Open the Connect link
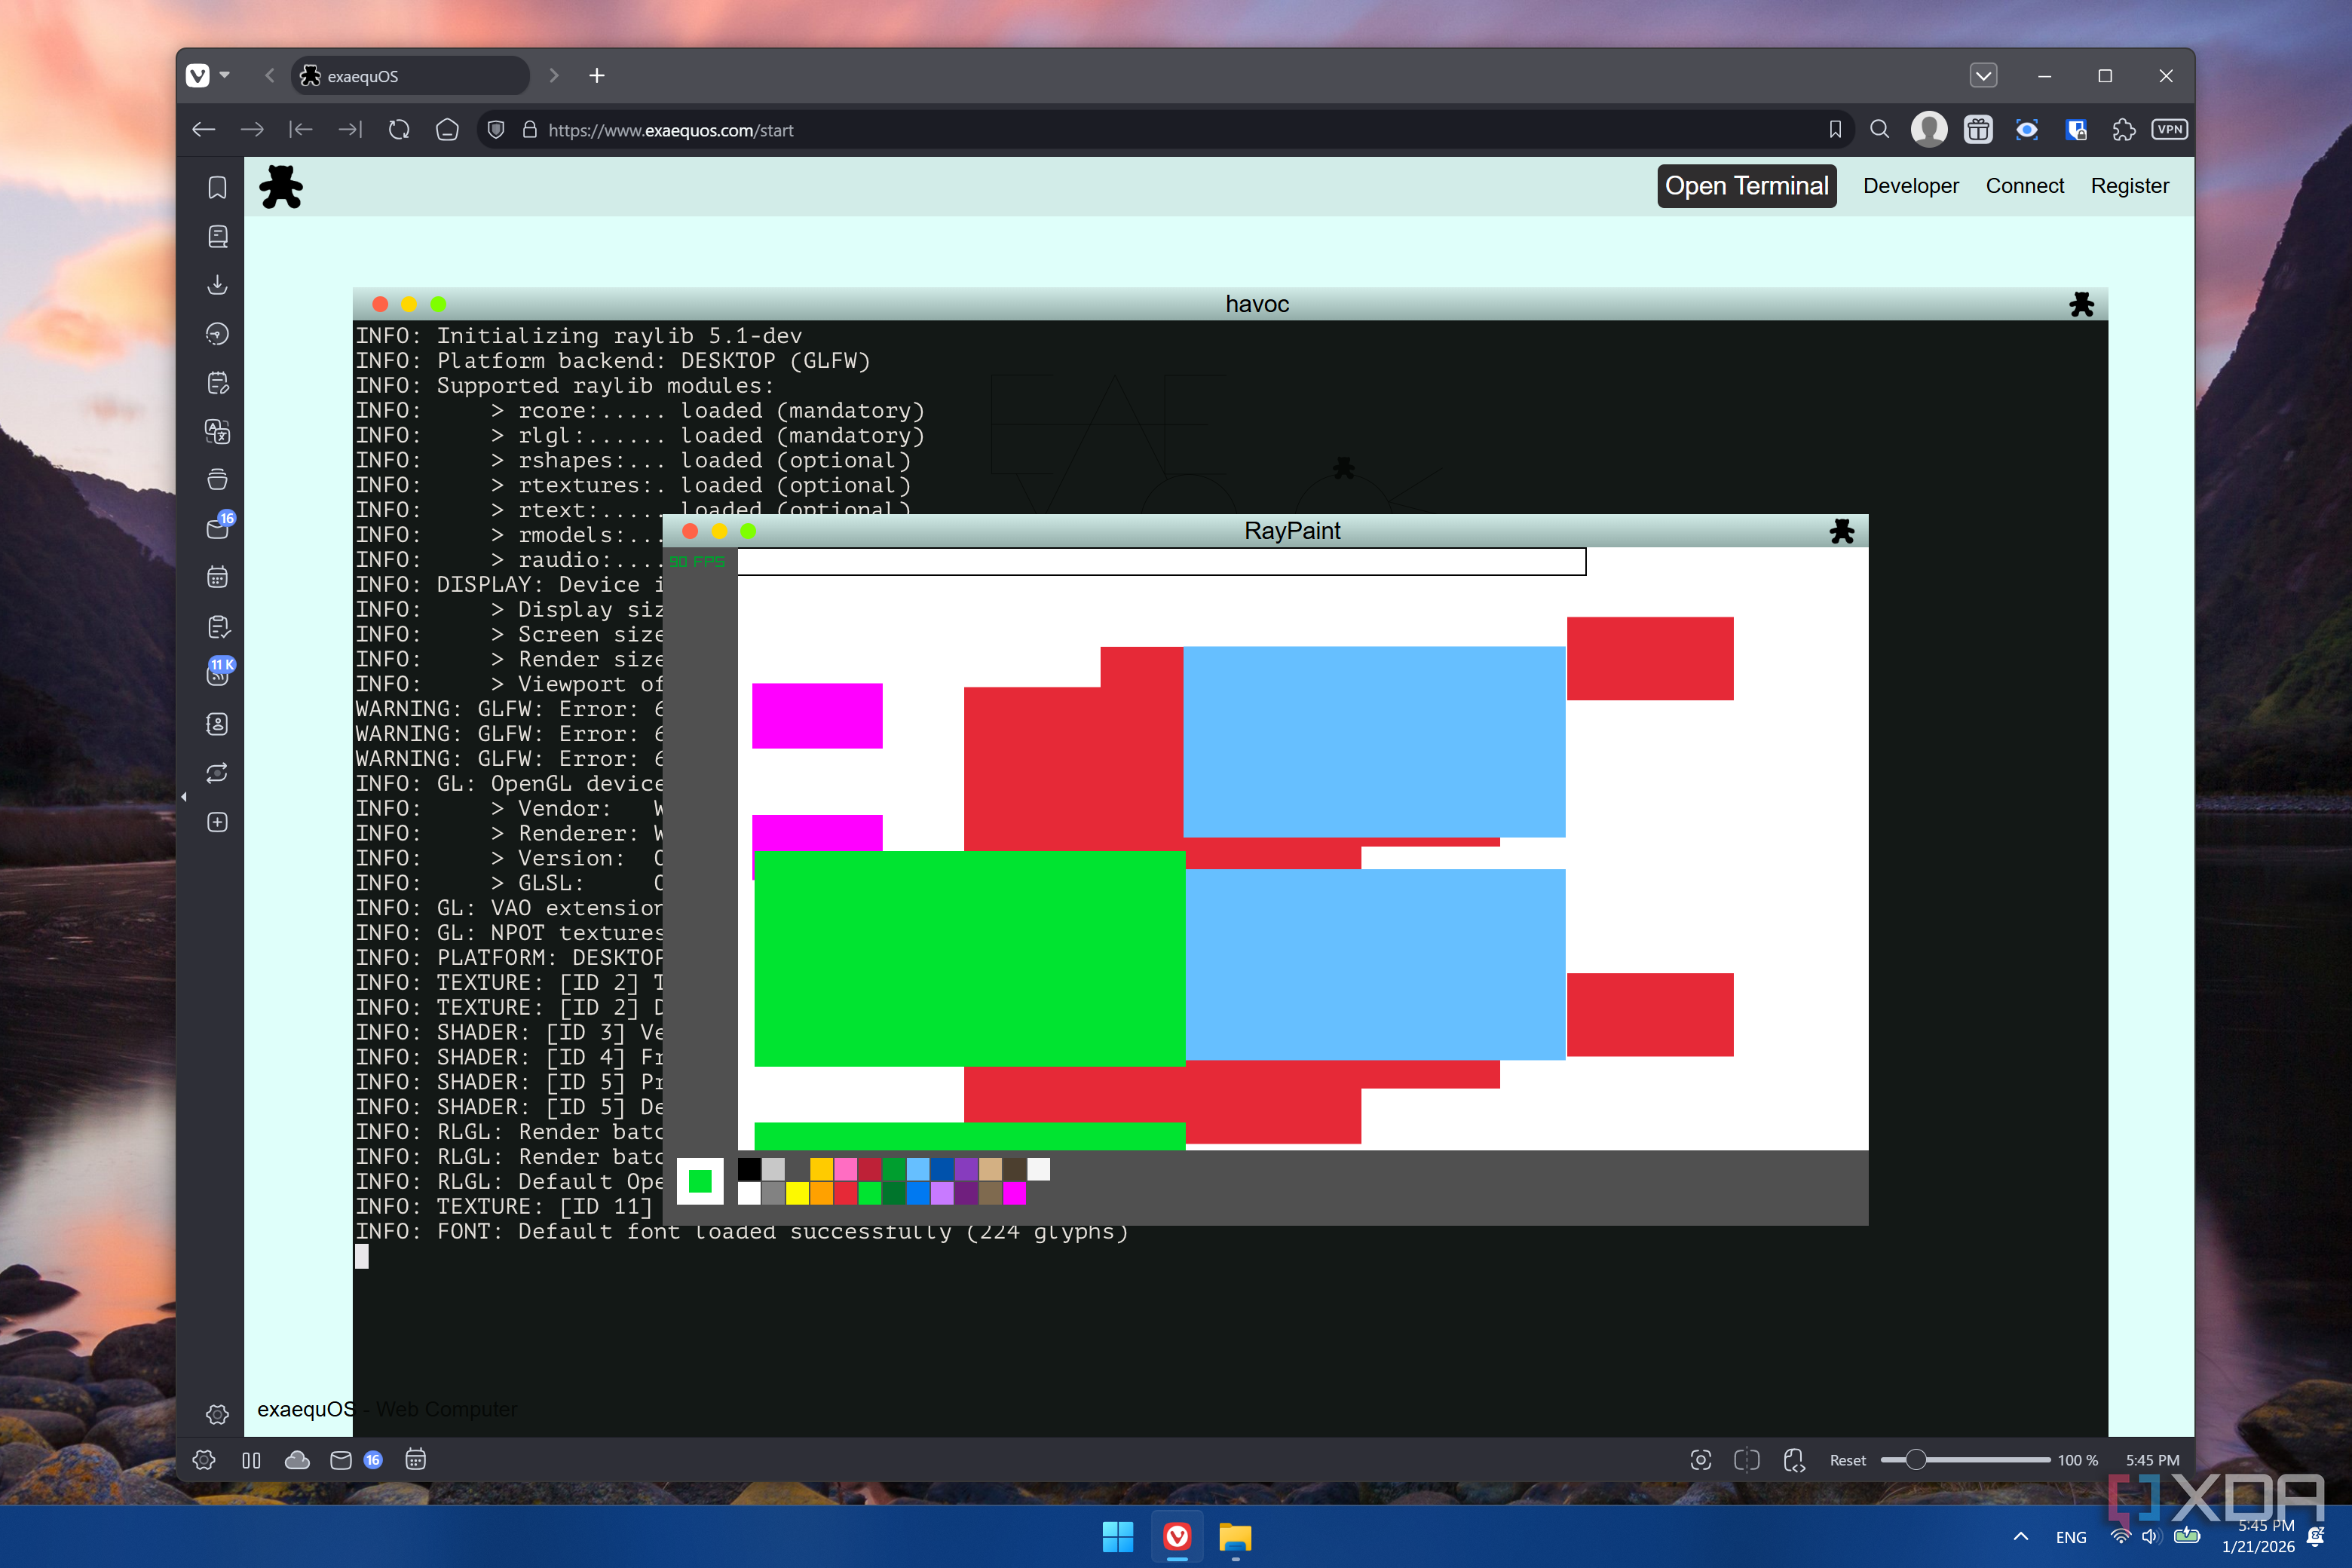2352x1568 pixels. (2024, 186)
